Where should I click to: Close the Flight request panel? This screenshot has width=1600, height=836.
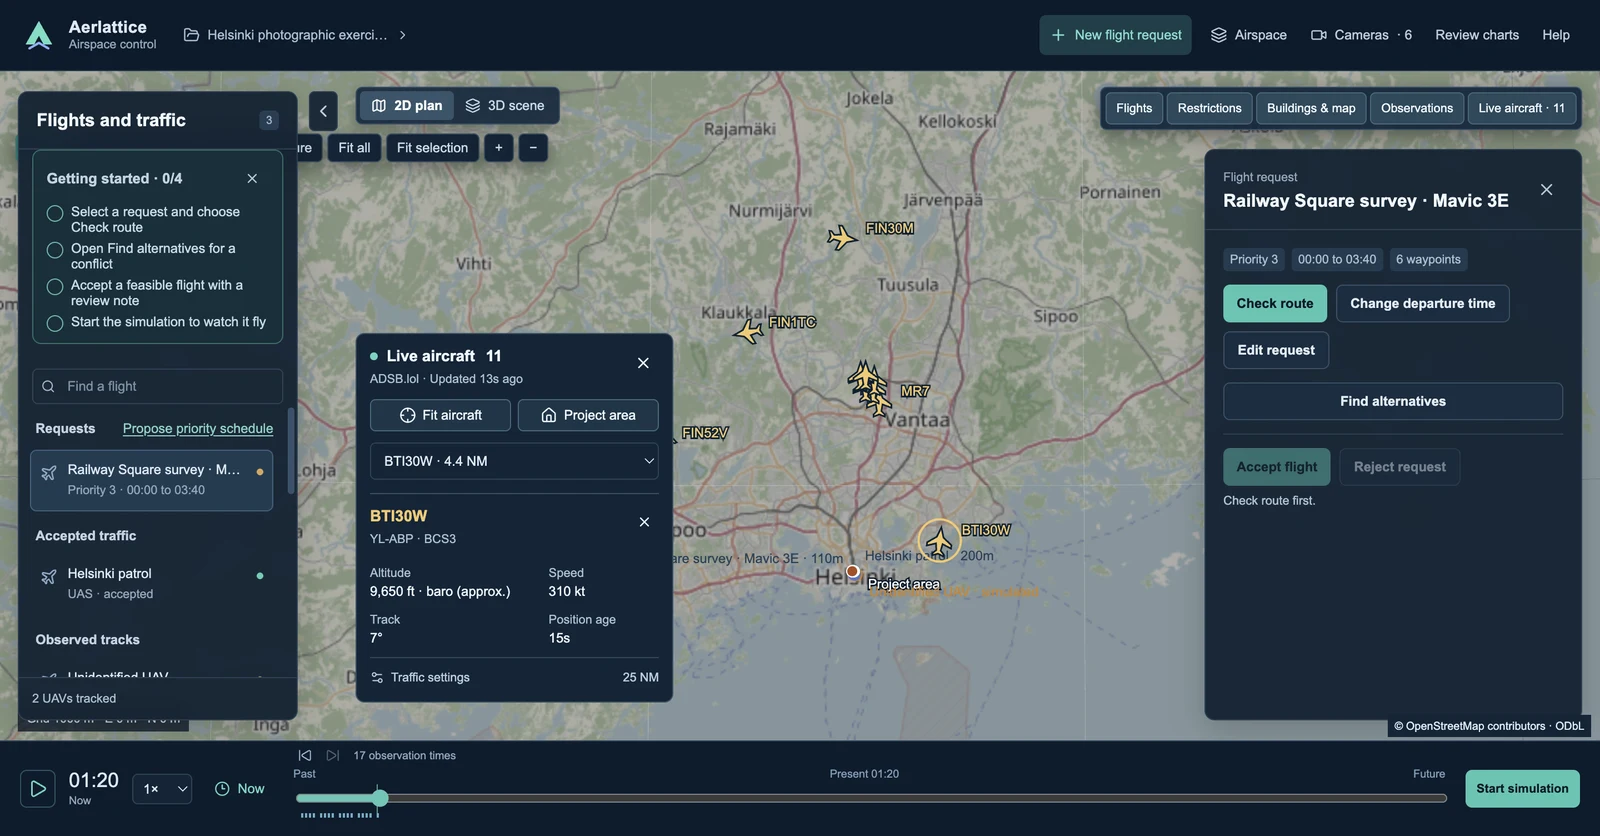pyautogui.click(x=1546, y=190)
